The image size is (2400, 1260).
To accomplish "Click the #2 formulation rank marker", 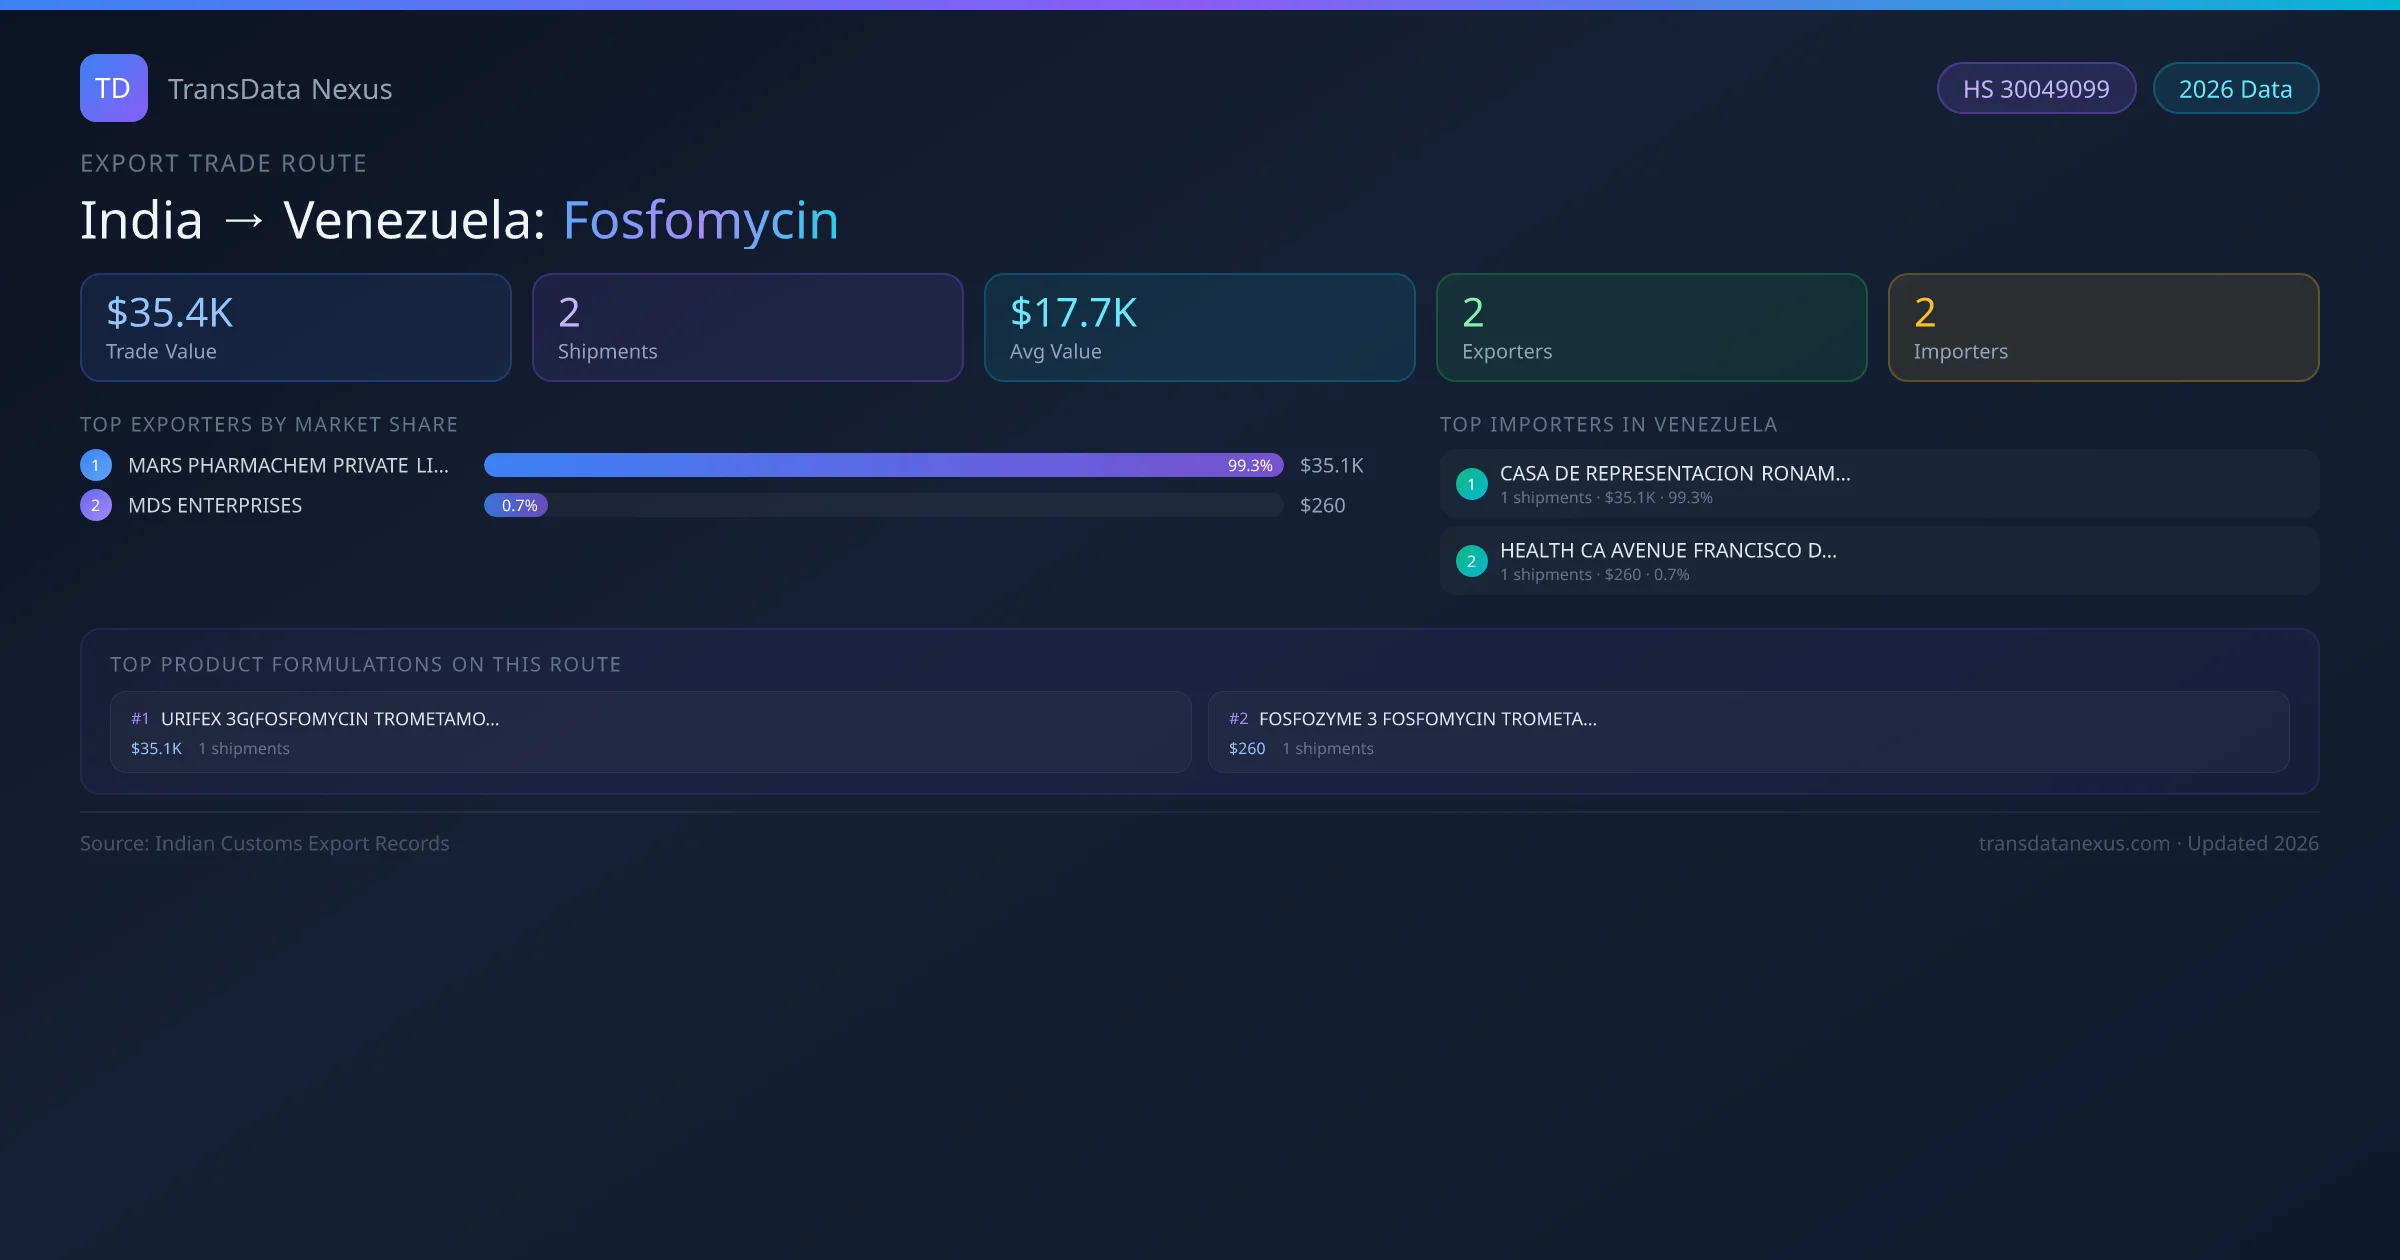I will [x=1238, y=719].
